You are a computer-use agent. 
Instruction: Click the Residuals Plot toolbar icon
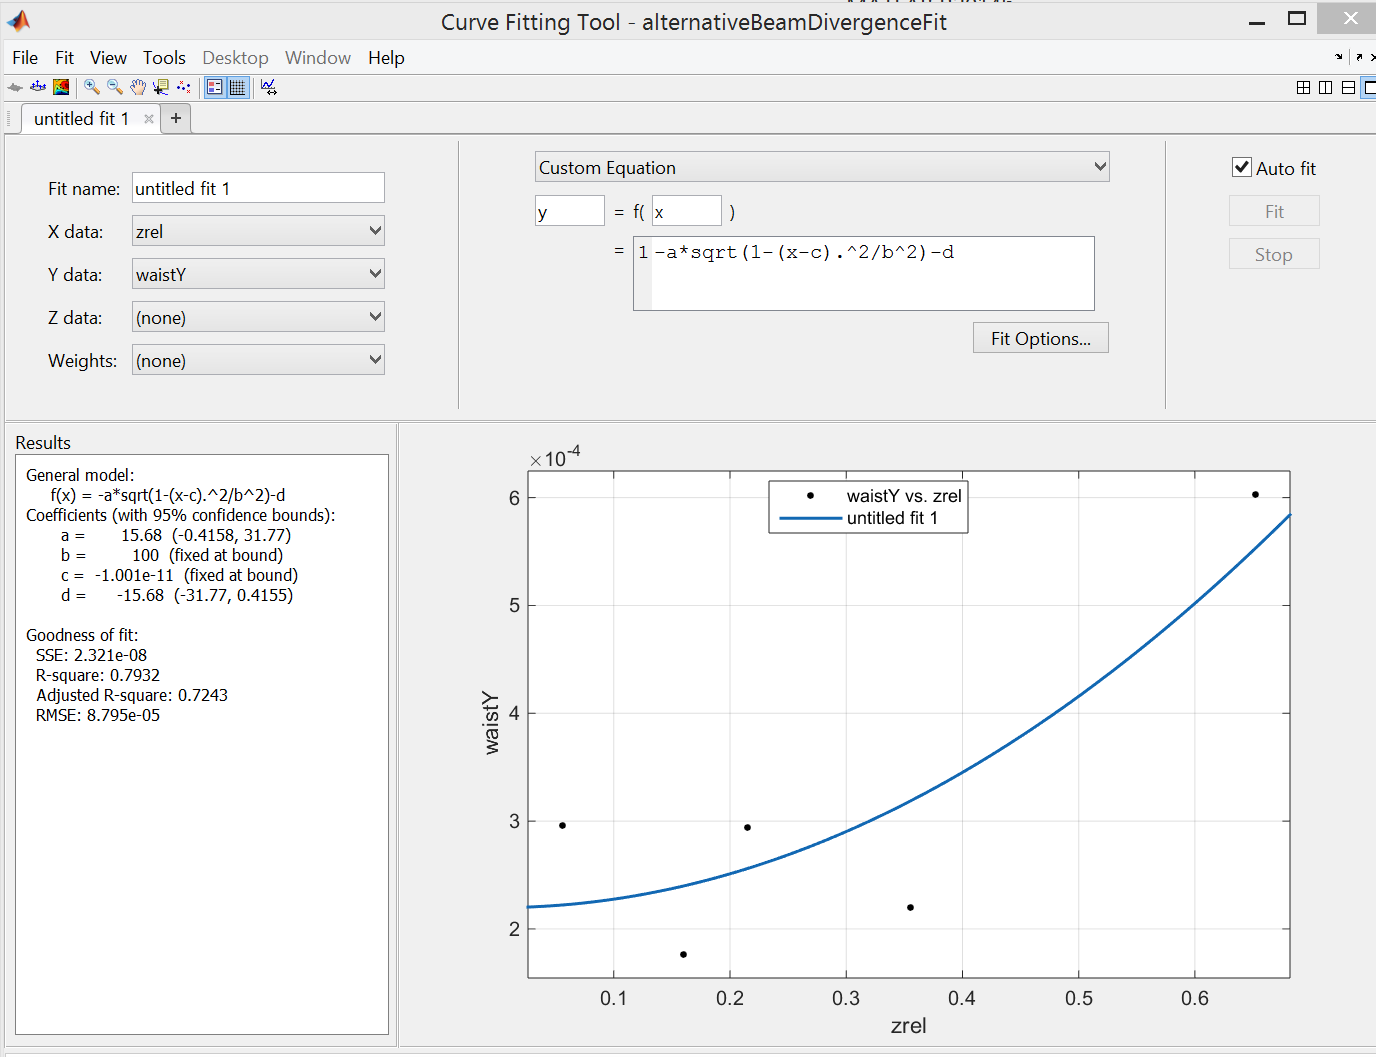(38, 87)
